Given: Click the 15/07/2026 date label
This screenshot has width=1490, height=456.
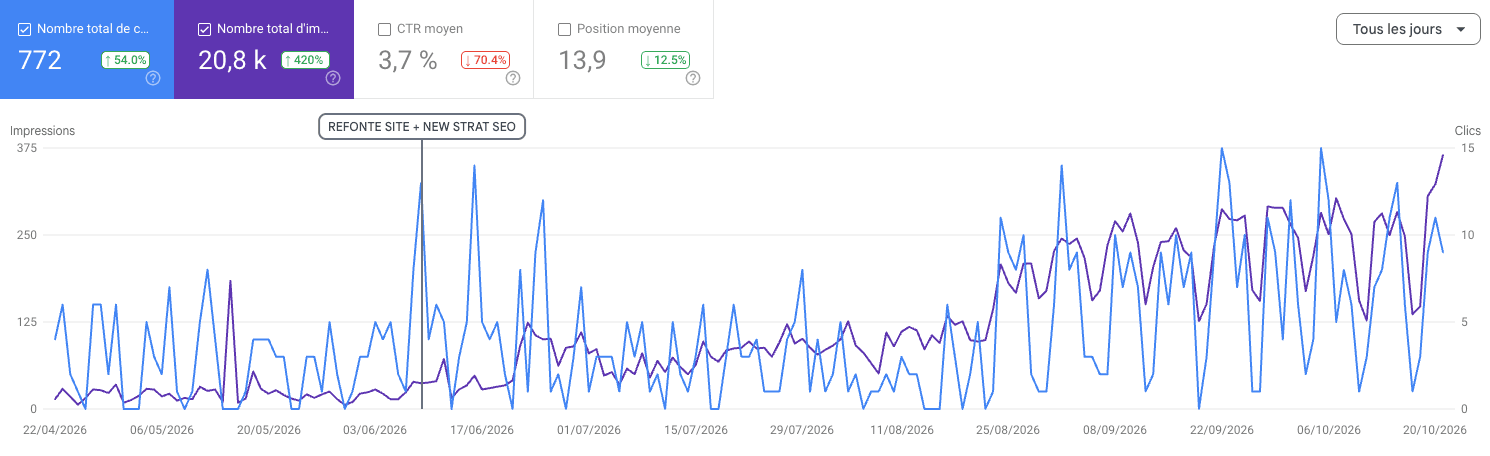Looking at the screenshot, I should point(695,430).
